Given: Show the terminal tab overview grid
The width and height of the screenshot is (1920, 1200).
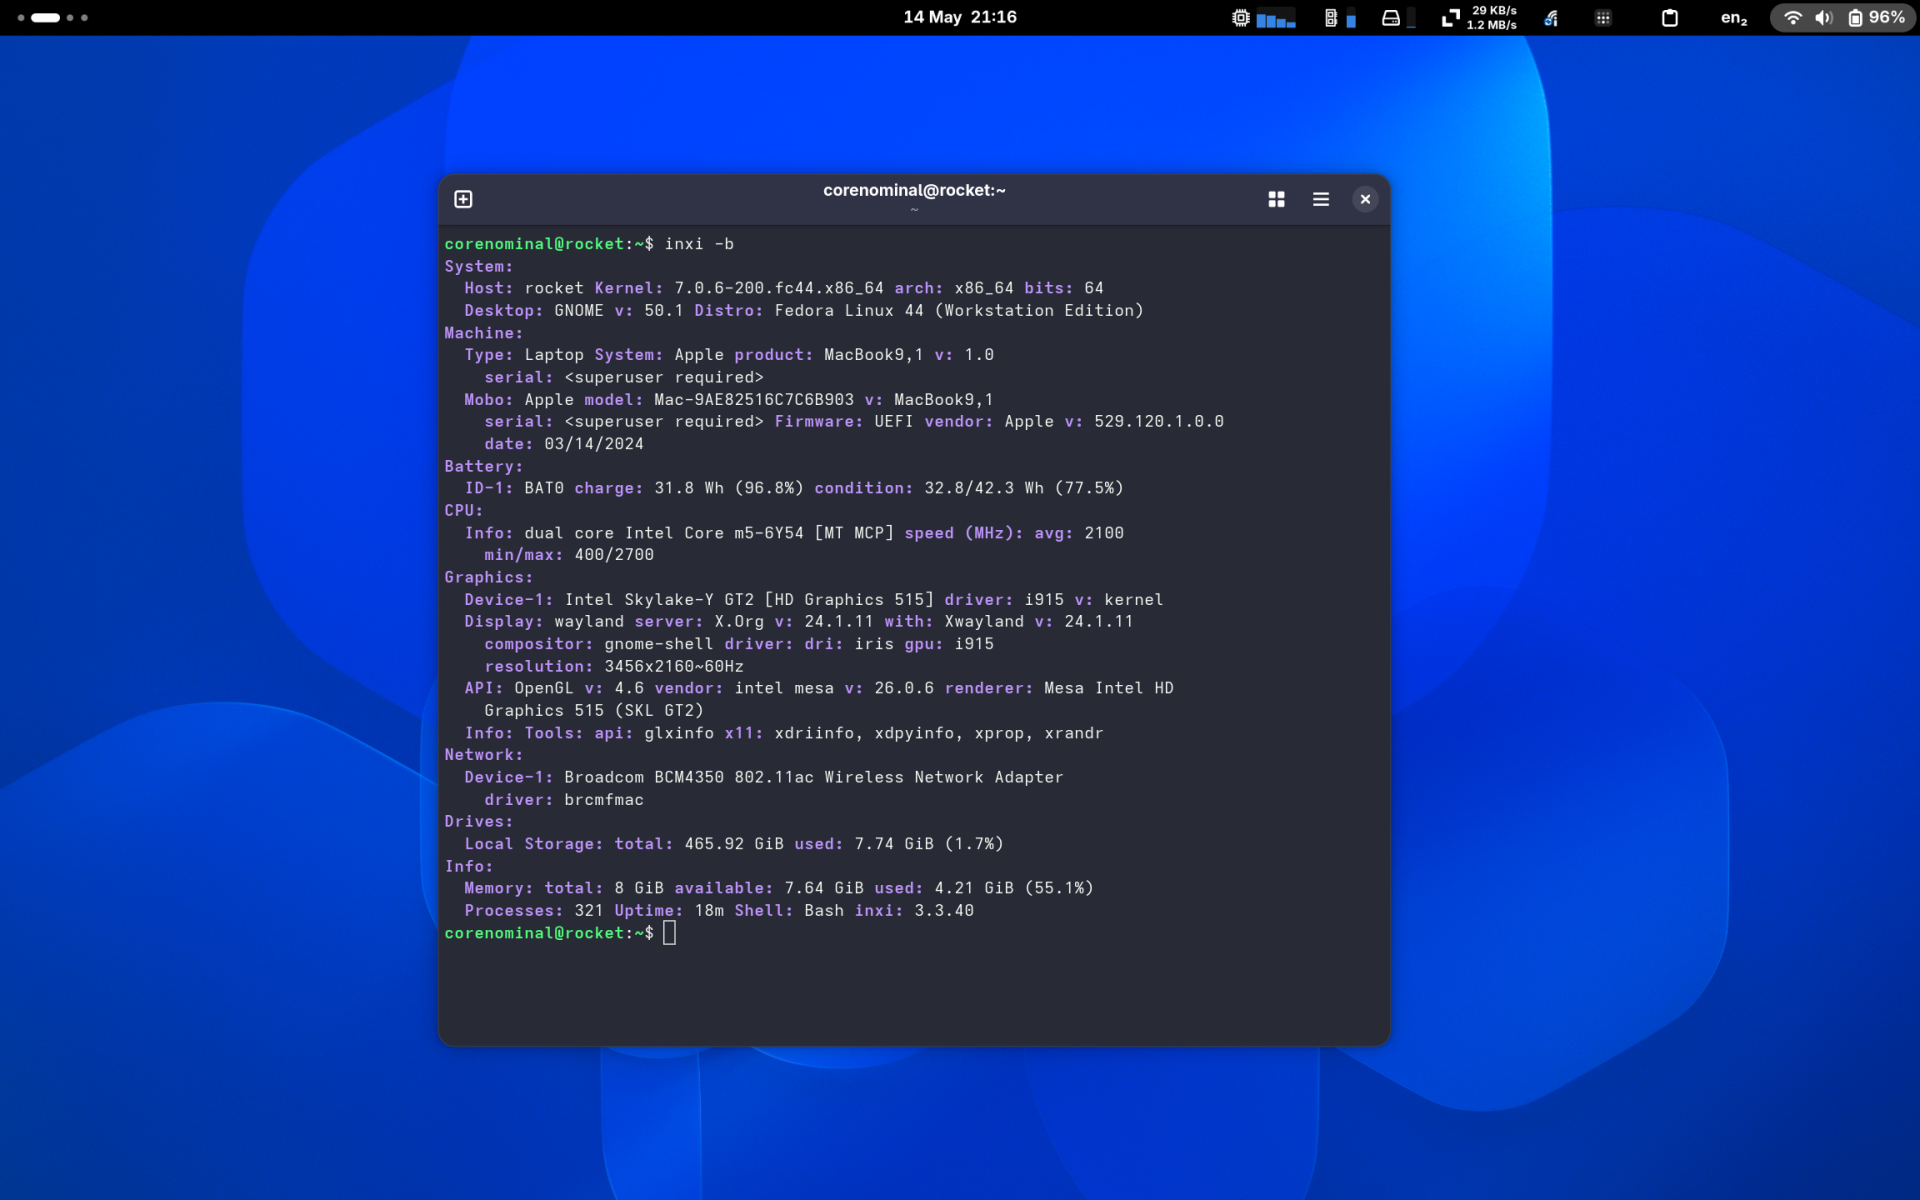Looking at the screenshot, I should 1276,199.
